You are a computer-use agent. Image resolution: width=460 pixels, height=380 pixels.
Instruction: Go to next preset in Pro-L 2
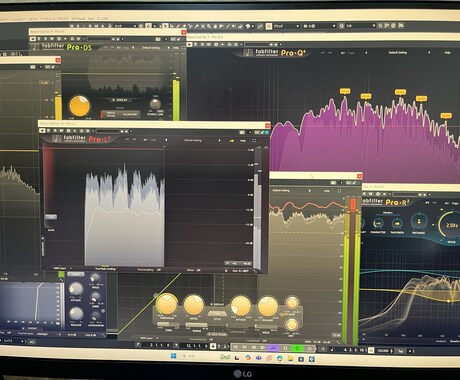tap(219, 140)
